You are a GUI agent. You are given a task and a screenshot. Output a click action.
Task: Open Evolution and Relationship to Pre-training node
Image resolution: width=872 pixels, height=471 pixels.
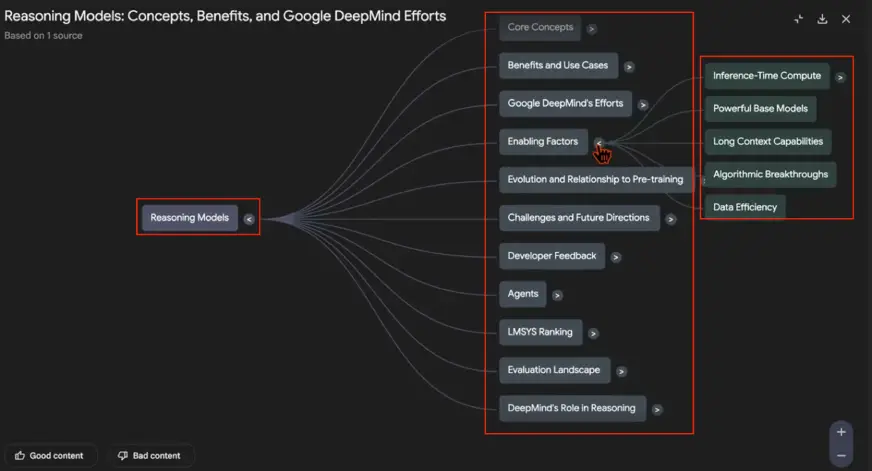[596, 180]
